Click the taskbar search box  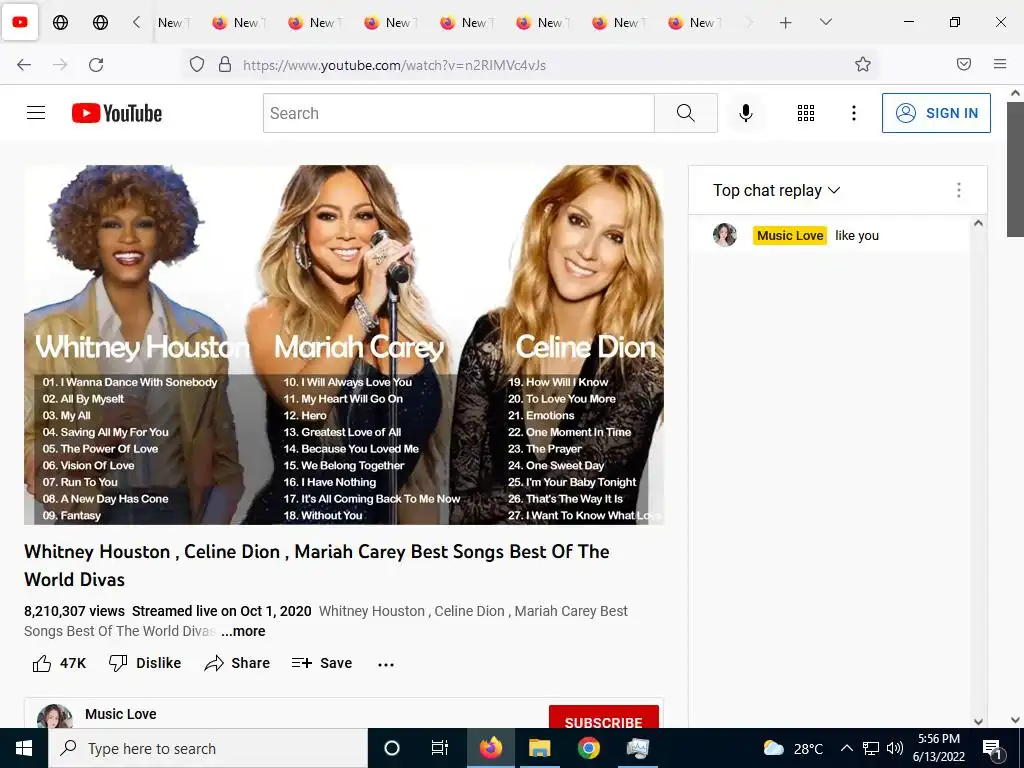pyautogui.click(x=208, y=748)
